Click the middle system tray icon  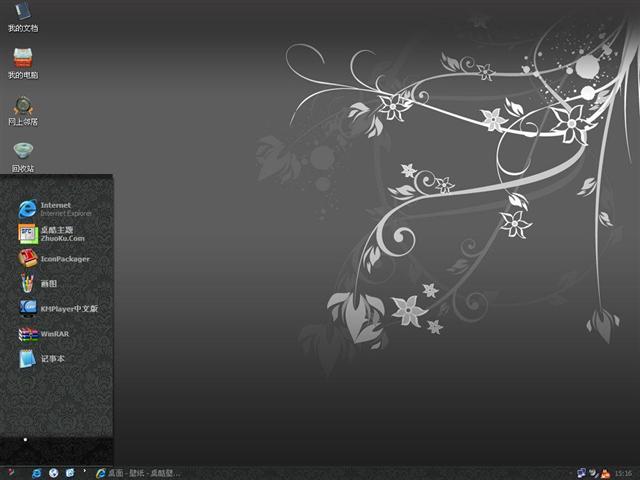(x=593, y=473)
